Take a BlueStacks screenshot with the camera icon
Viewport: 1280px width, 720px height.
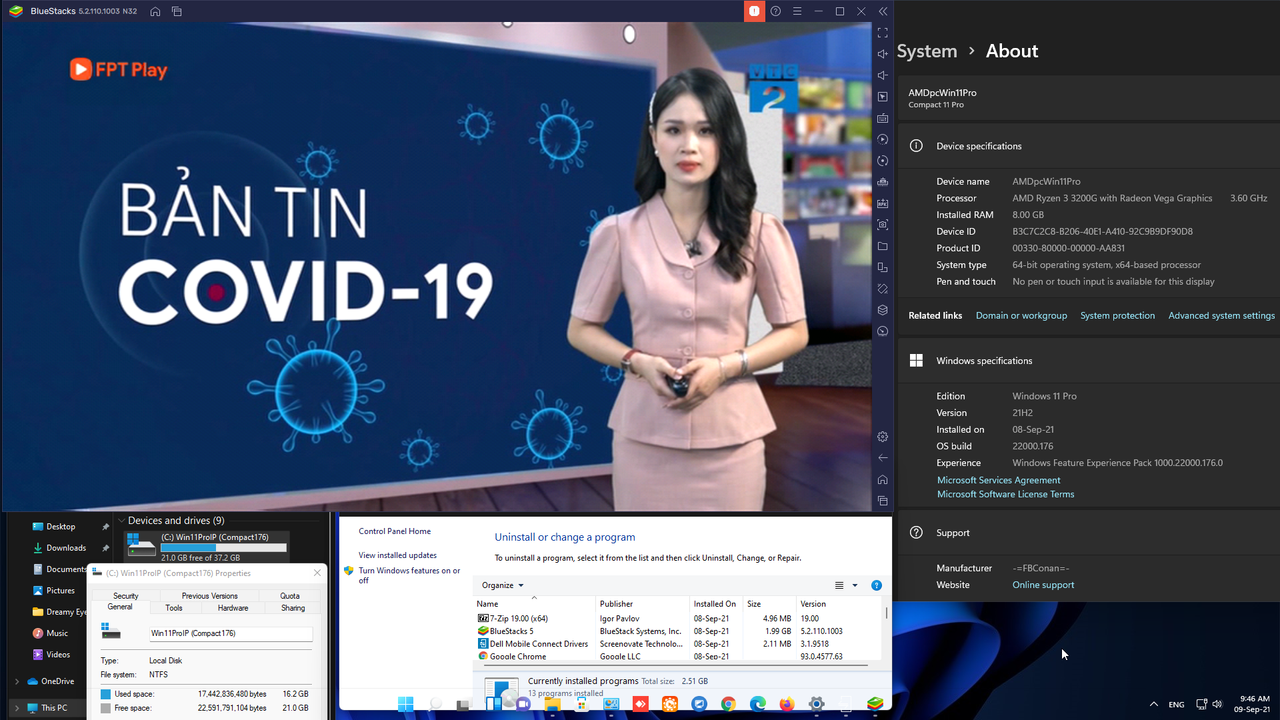point(882,225)
